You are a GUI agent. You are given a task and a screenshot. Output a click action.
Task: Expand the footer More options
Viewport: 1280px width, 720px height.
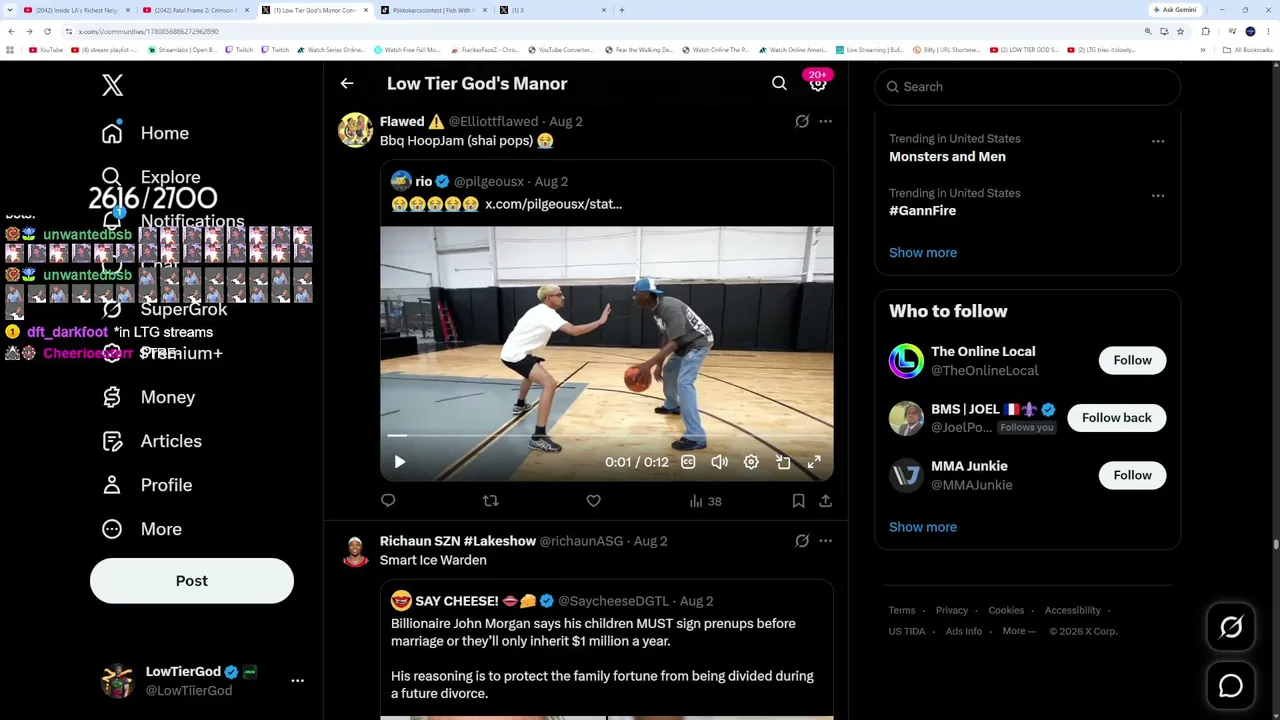coord(1019,631)
